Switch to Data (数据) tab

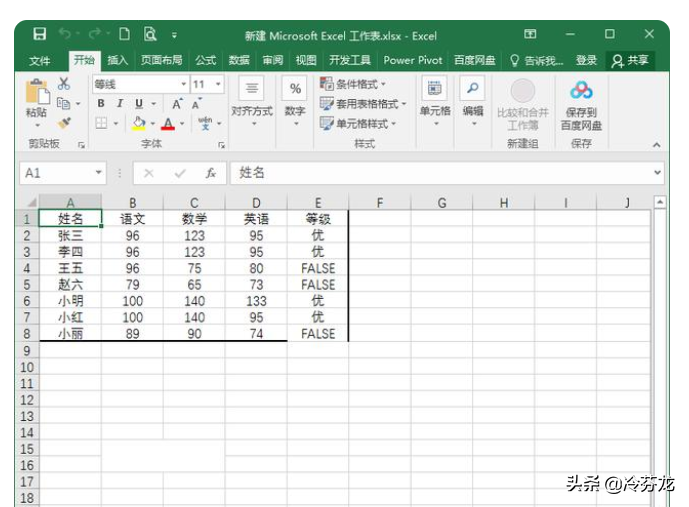tap(239, 60)
